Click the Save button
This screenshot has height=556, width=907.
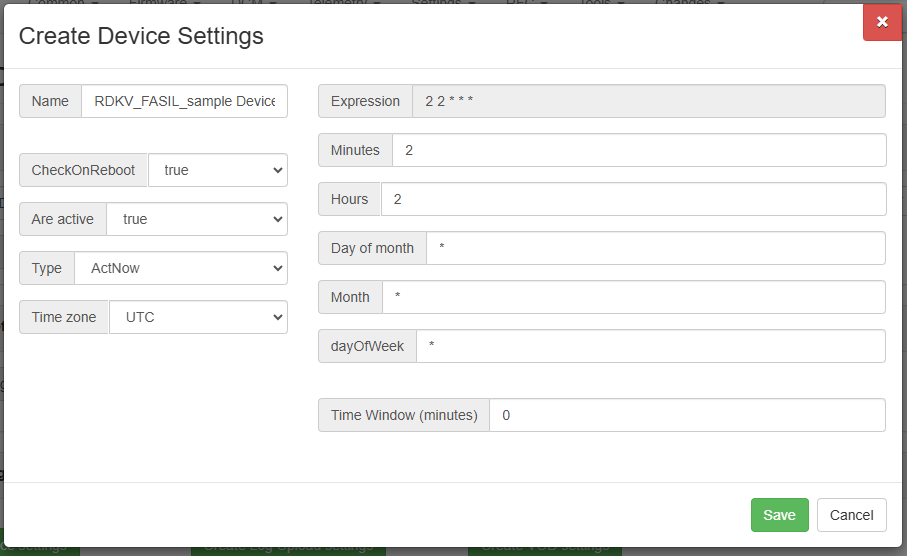pos(779,515)
